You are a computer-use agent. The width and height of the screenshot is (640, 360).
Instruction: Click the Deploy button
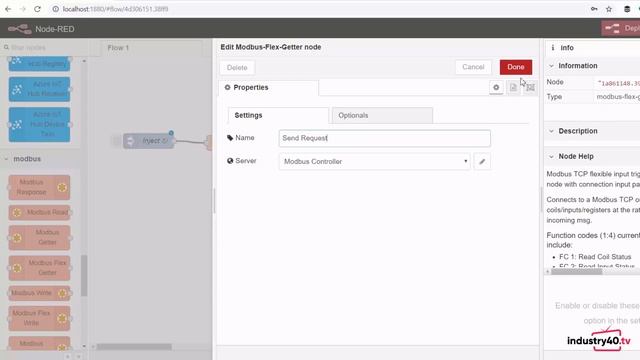click(621, 28)
